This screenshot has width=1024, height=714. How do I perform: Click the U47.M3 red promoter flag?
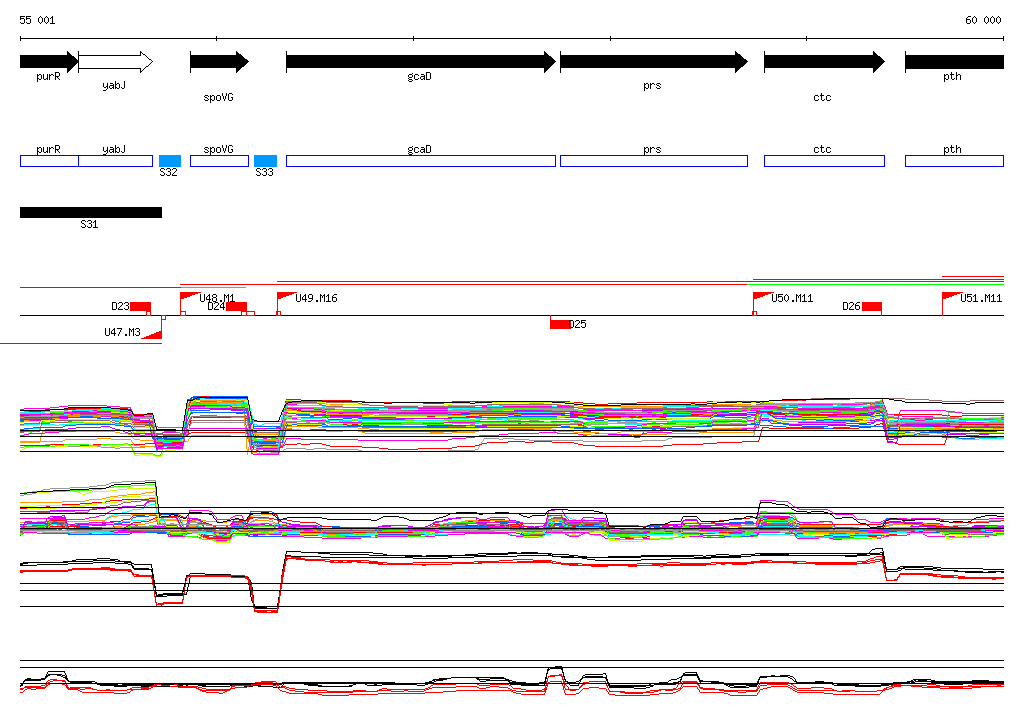pos(152,334)
